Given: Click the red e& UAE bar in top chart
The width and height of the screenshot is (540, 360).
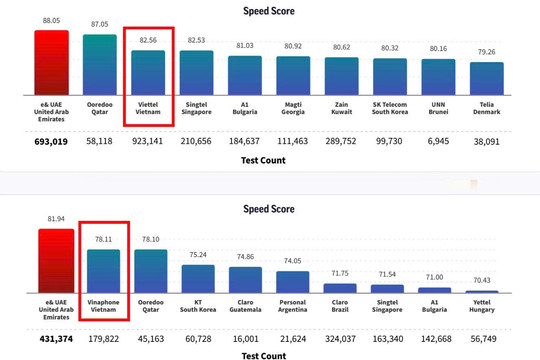Looking at the screenshot, I should point(51,62).
